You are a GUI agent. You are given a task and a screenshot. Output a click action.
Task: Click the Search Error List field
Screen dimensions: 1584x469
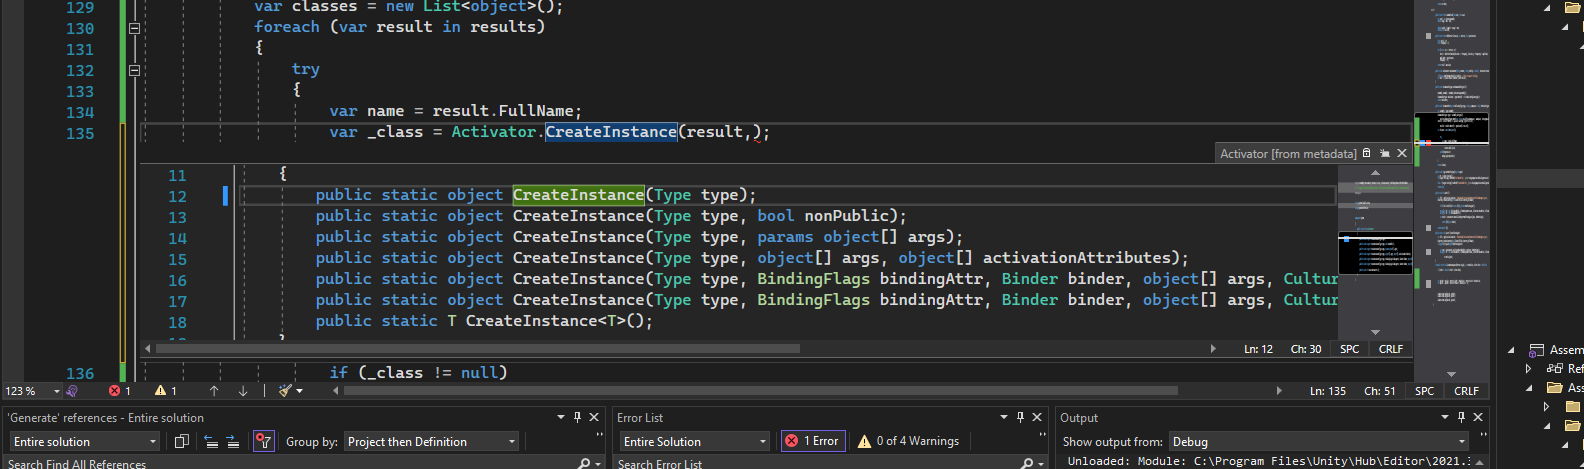click(x=814, y=464)
